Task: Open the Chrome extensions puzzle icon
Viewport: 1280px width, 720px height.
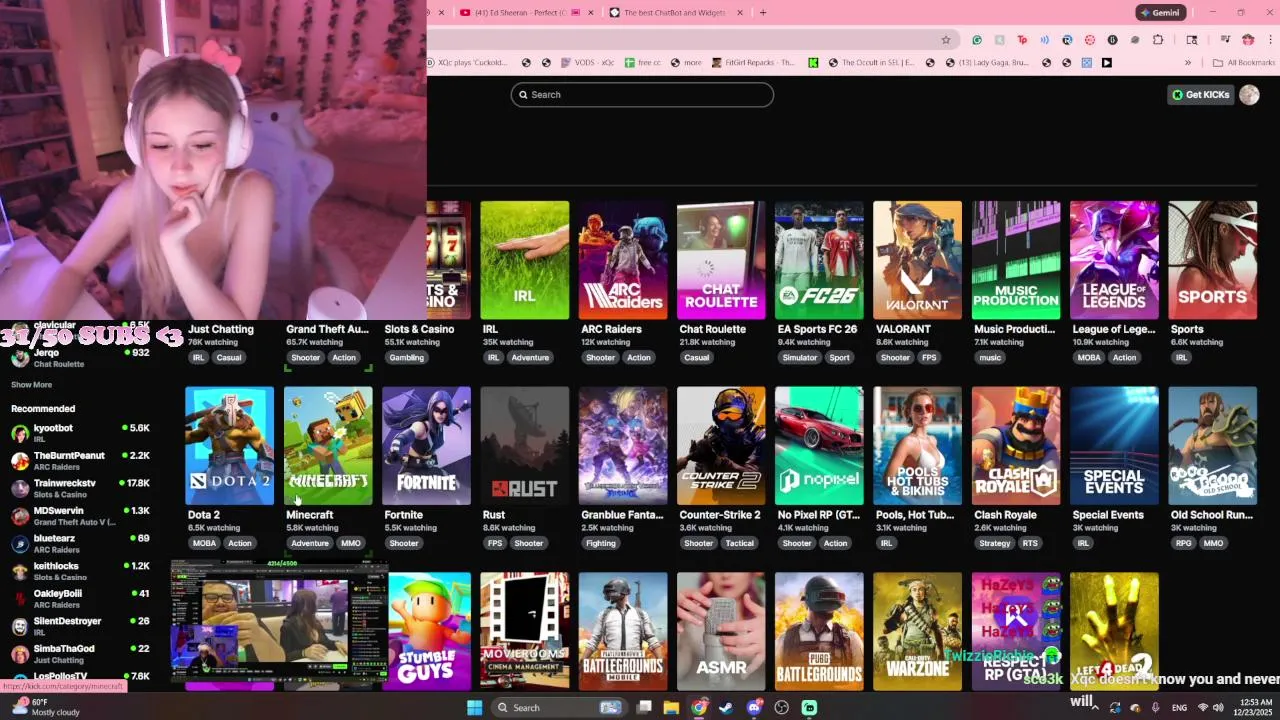Action: point(1158,40)
